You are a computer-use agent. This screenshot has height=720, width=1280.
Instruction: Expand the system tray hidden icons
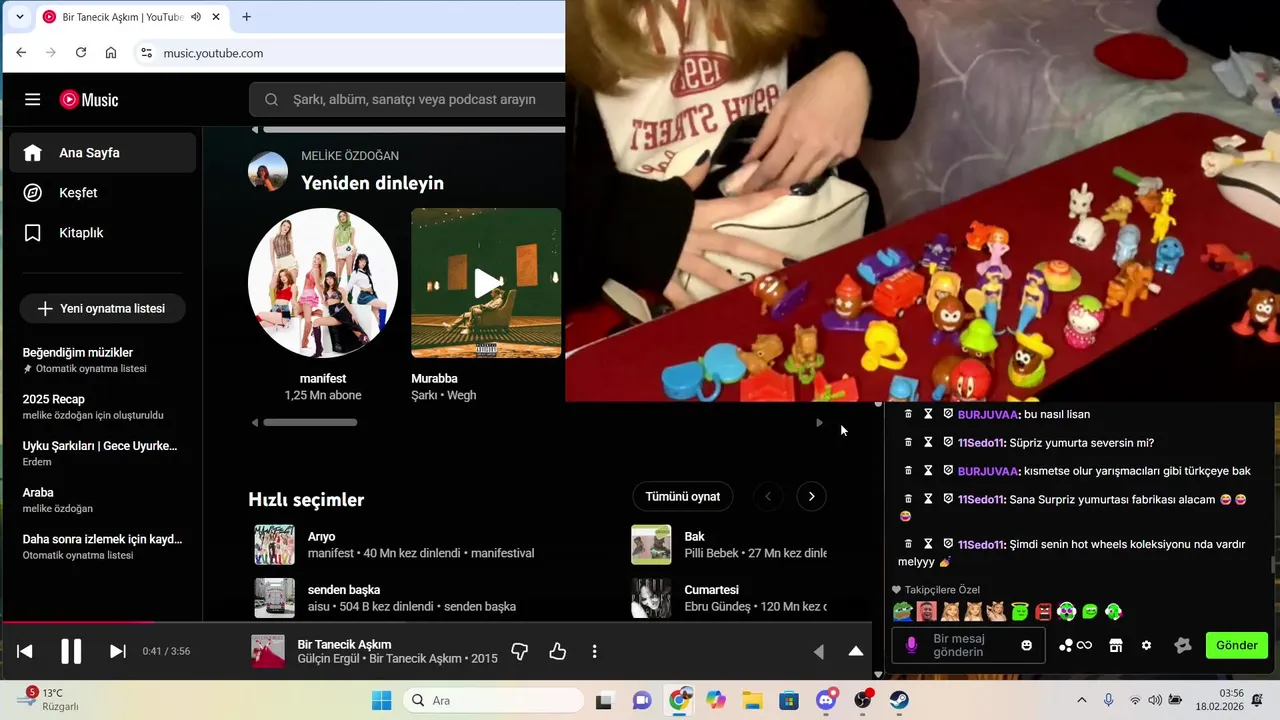(x=1081, y=701)
